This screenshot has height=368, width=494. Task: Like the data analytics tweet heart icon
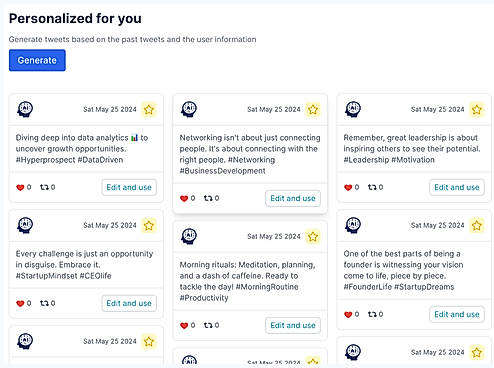[x=20, y=187]
